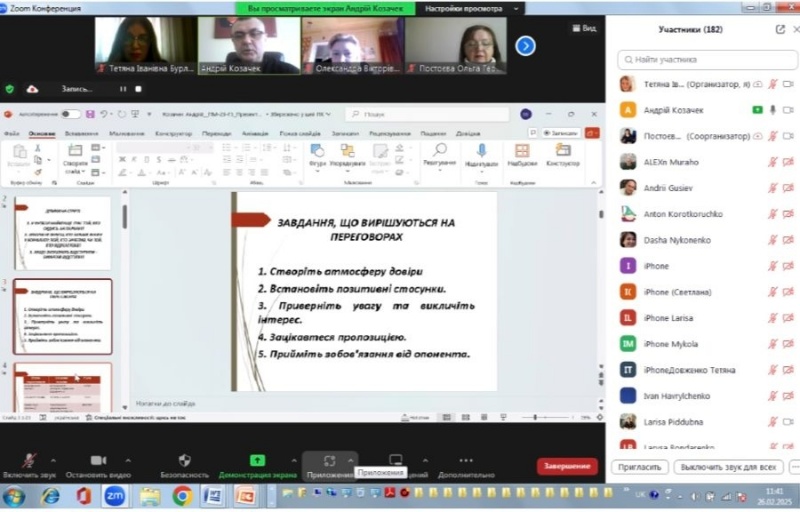
Task: Stop the Zoom recording
Action: (x=138, y=89)
